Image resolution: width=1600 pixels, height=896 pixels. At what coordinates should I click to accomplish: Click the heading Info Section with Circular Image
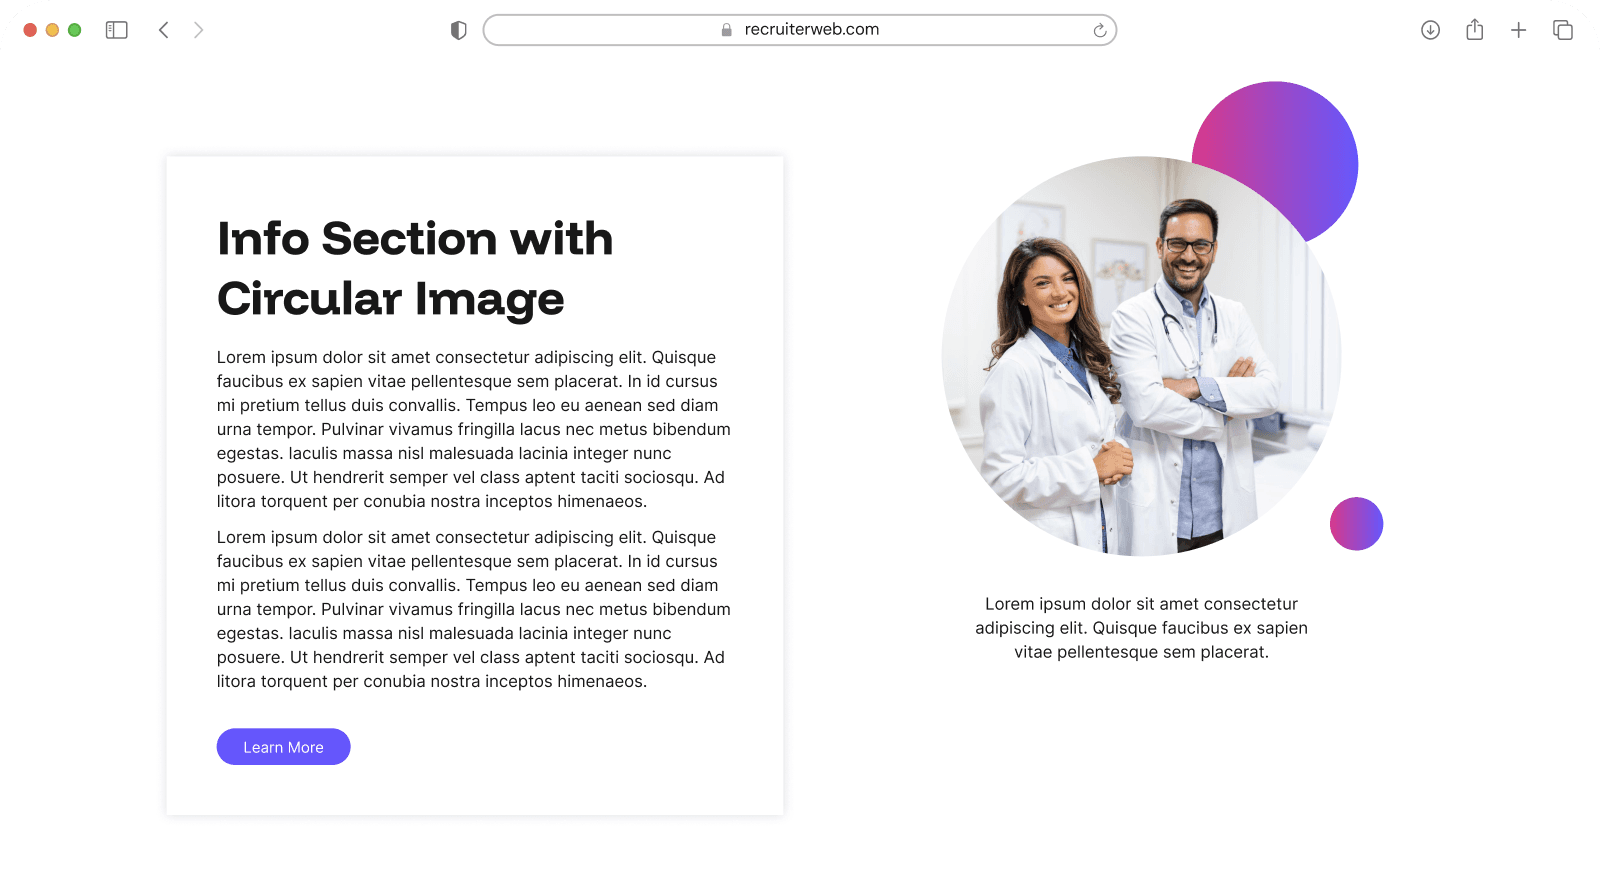pos(414,268)
